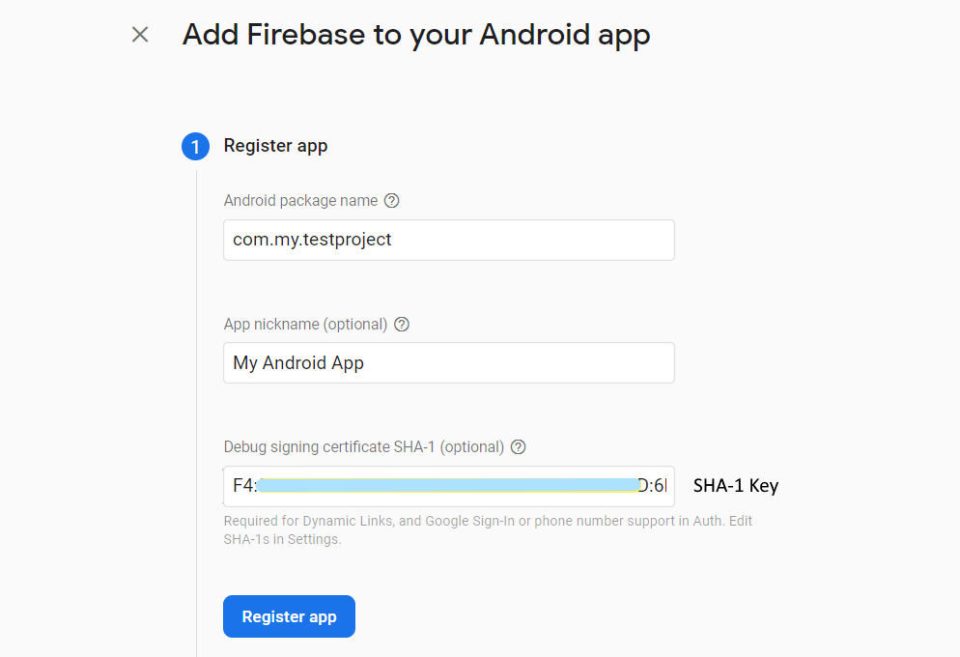960x657 pixels.
Task: Click the question mark beside package name
Action: click(x=392, y=200)
